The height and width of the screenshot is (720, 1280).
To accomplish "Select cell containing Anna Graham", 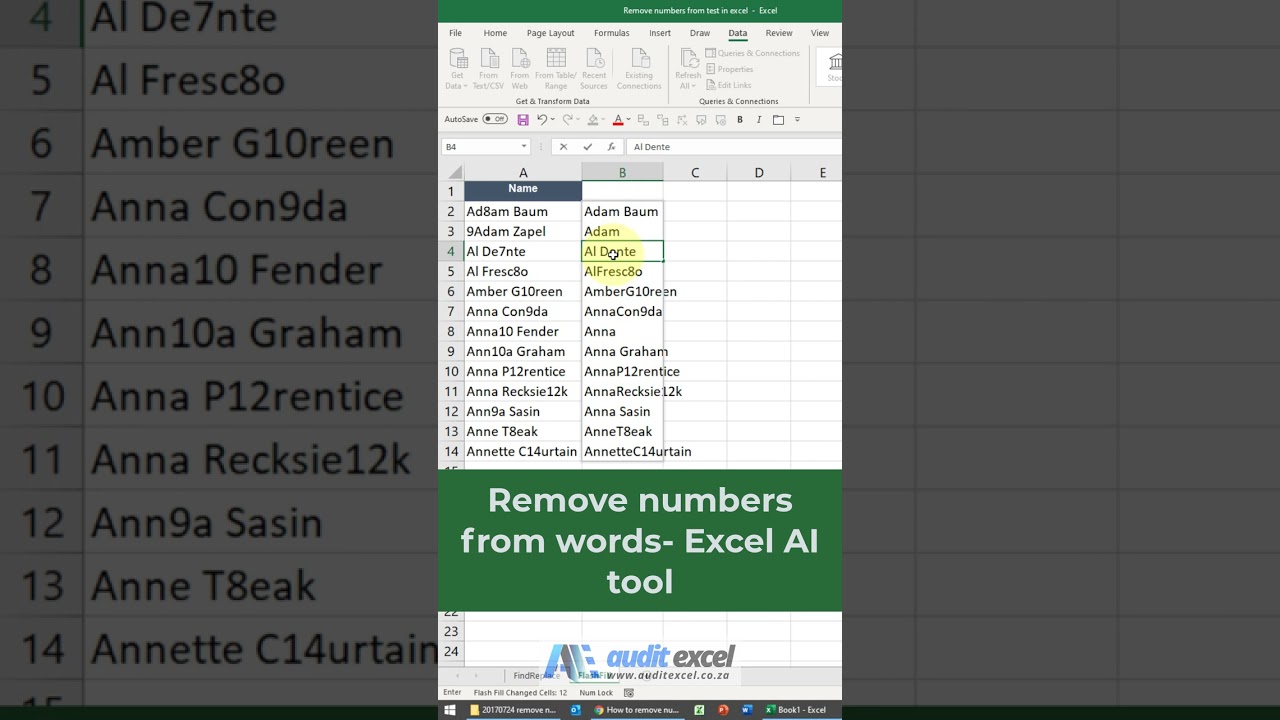I will (622, 351).
